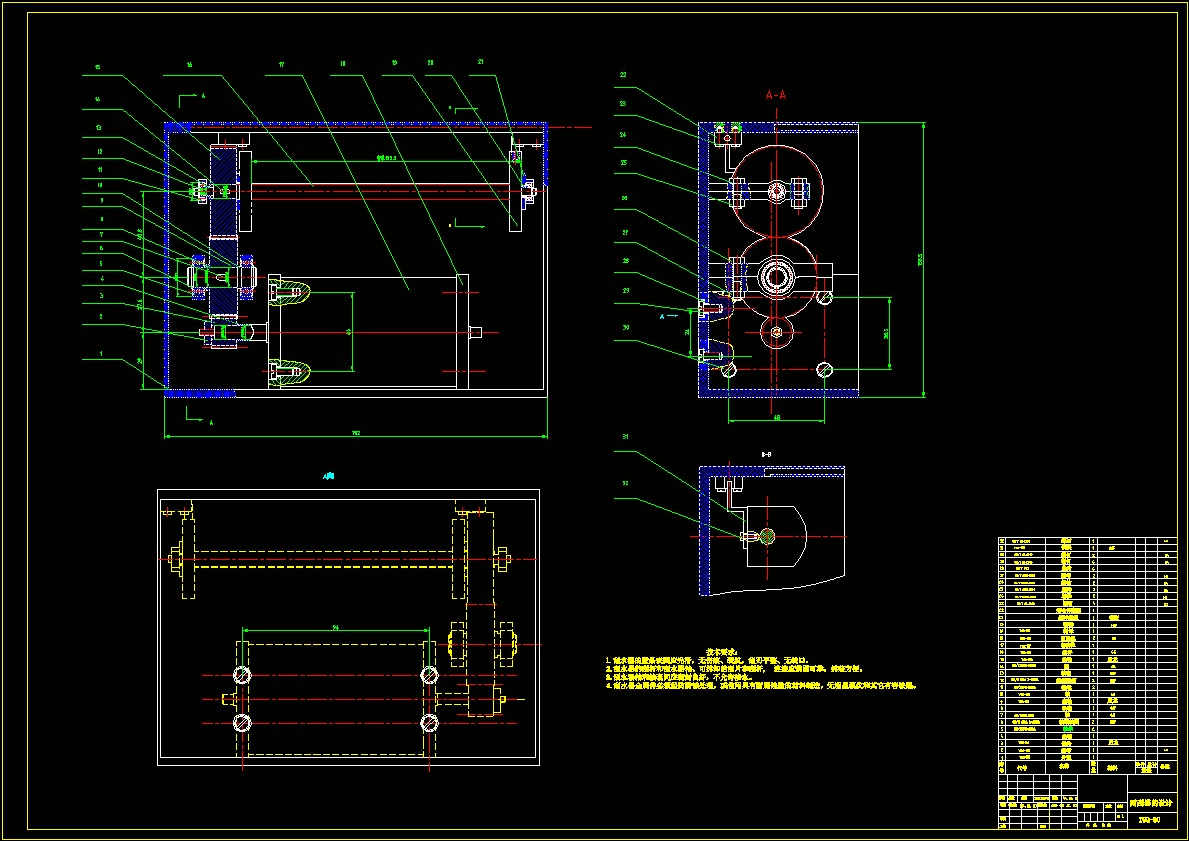Image resolution: width=1189 pixels, height=841 pixels.
Task: Select the 48 dimension in A-A view
Action: 776,418
